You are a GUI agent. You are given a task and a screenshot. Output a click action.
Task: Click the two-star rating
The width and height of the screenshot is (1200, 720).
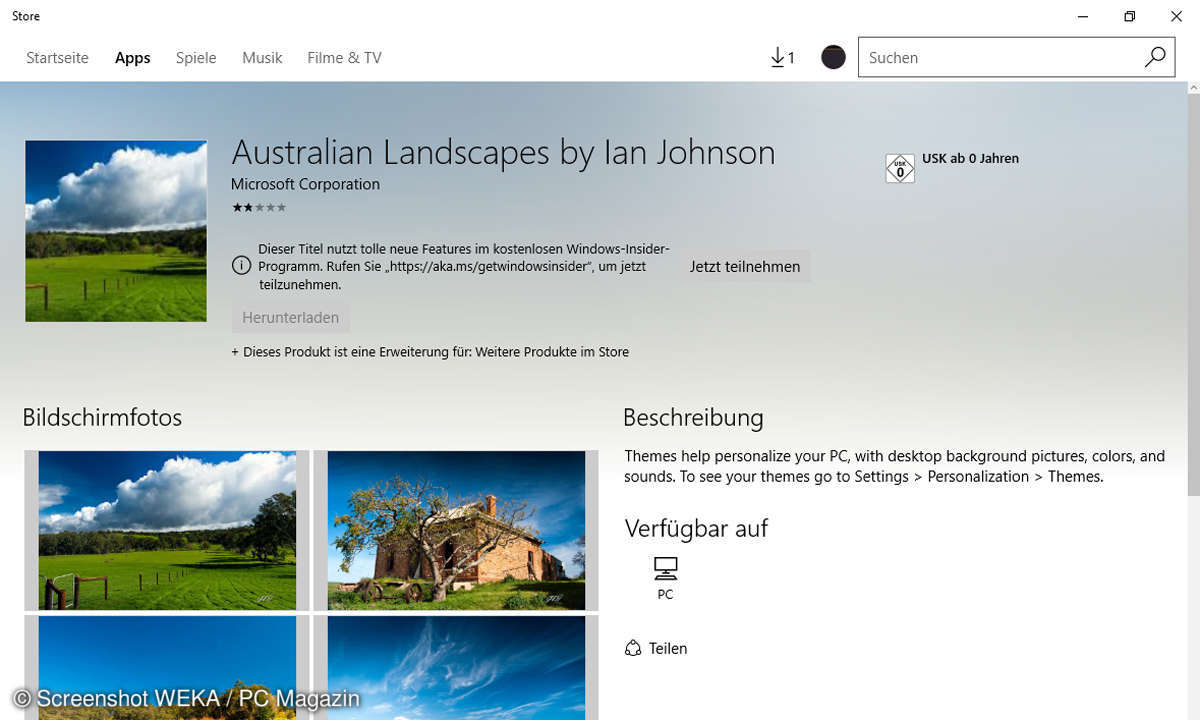pyautogui.click(x=258, y=207)
